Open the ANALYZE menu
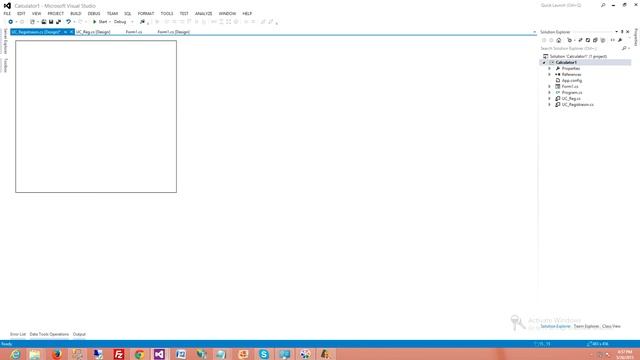The width and height of the screenshot is (640, 360). tap(203, 13)
